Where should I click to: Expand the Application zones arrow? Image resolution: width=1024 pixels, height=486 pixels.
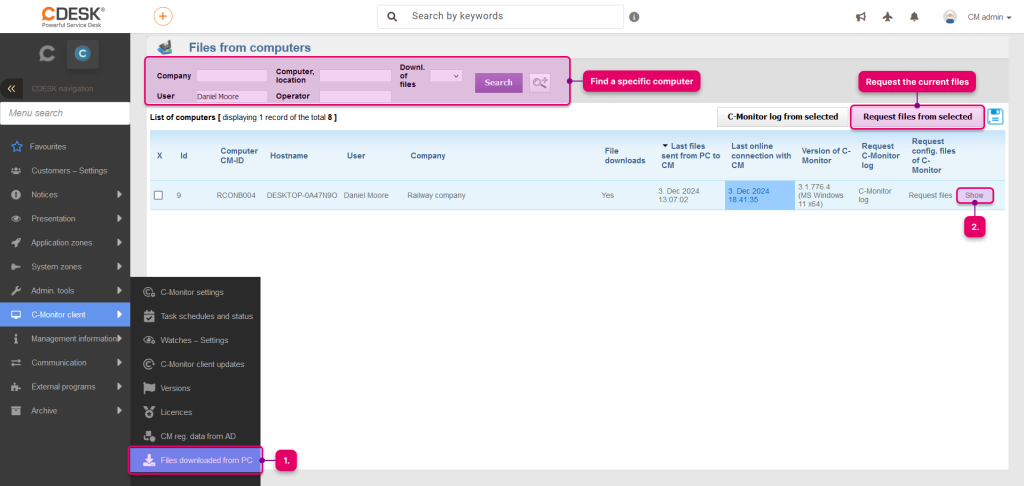coord(120,243)
